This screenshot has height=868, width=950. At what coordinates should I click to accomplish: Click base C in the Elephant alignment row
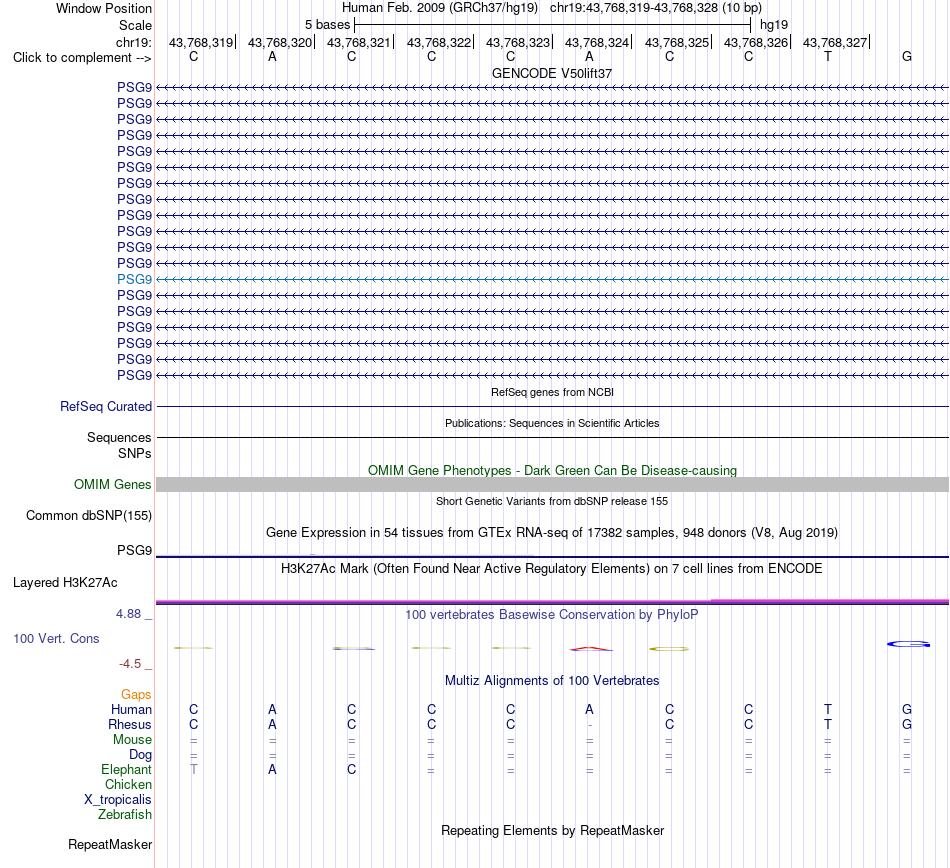pos(351,769)
